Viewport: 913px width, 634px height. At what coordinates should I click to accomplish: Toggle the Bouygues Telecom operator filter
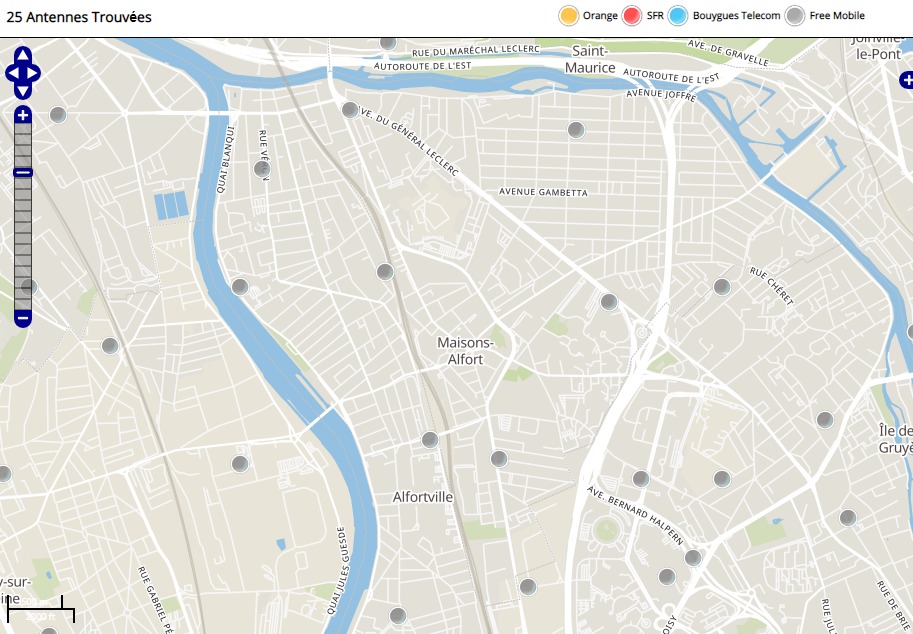tap(679, 16)
